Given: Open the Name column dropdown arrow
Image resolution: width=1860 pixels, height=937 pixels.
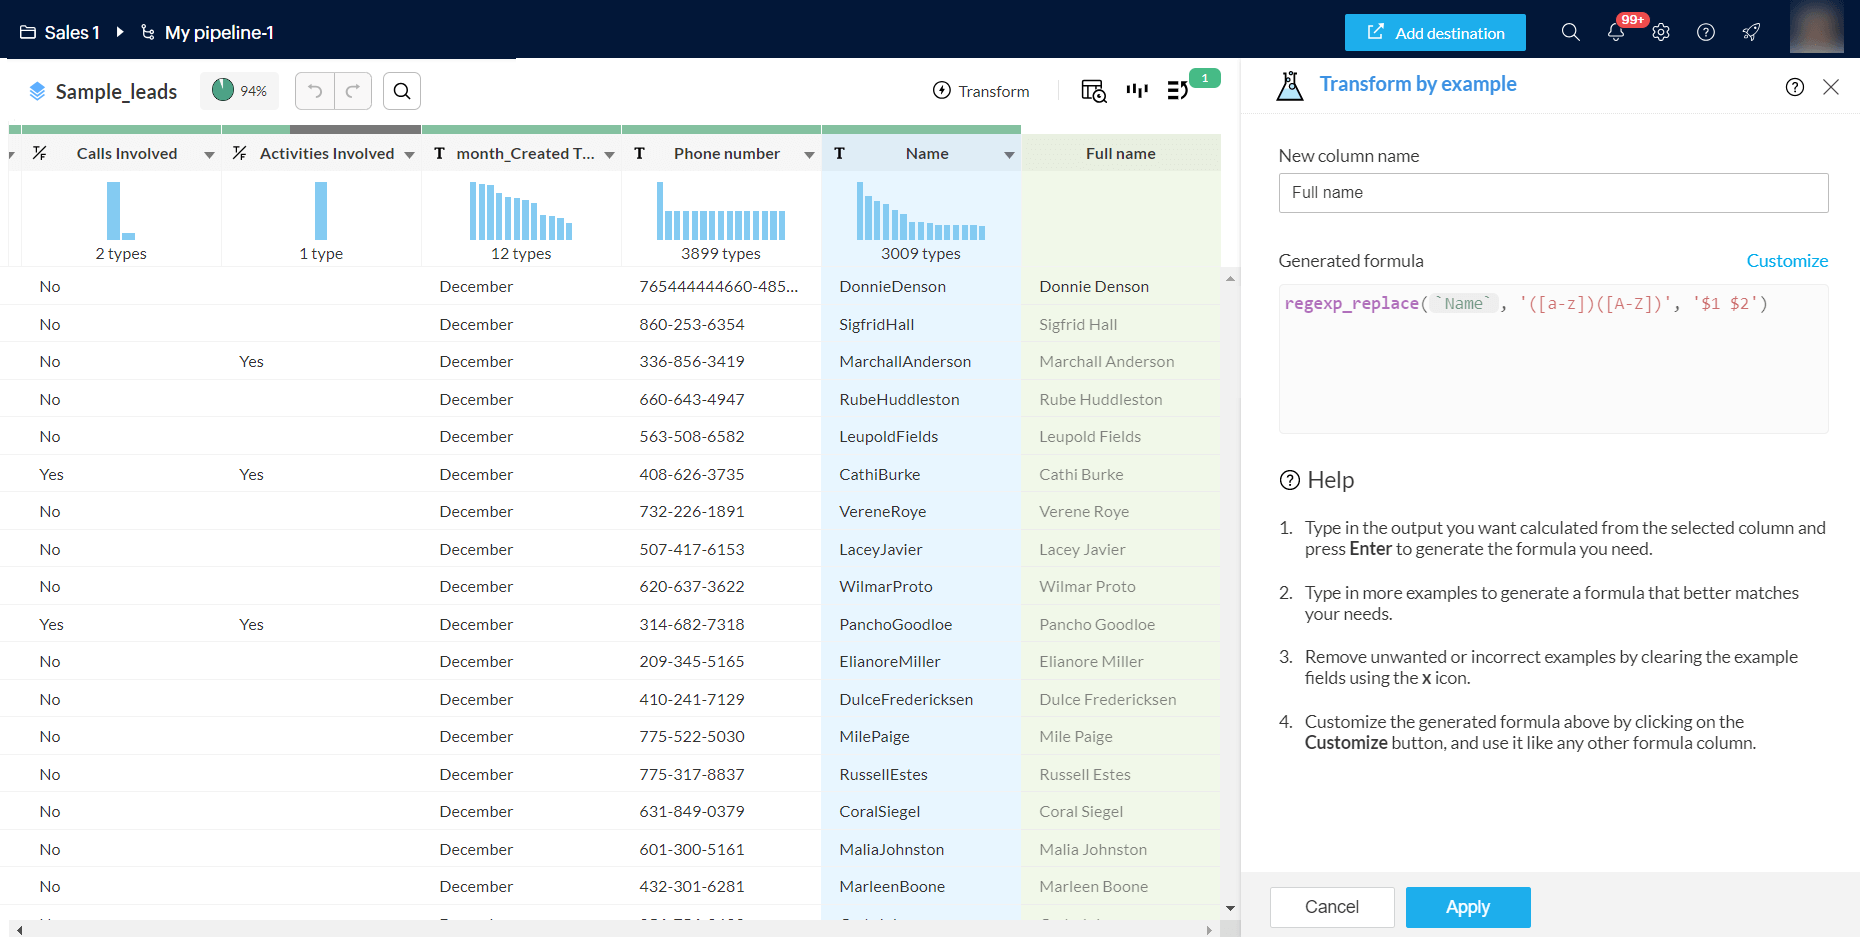Looking at the screenshot, I should pyautogui.click(x=1009, y=155).
